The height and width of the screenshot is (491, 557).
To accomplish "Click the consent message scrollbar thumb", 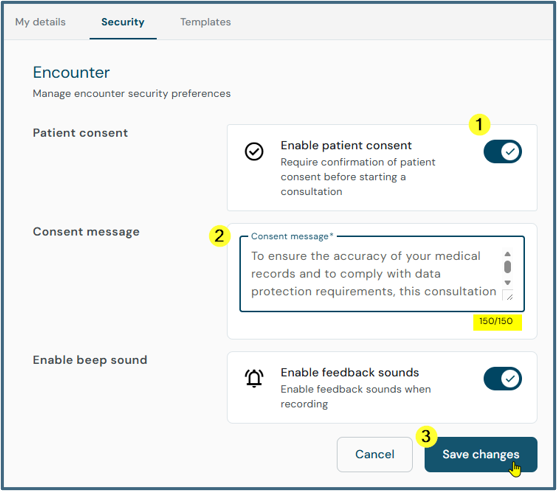I will (508, 267).
